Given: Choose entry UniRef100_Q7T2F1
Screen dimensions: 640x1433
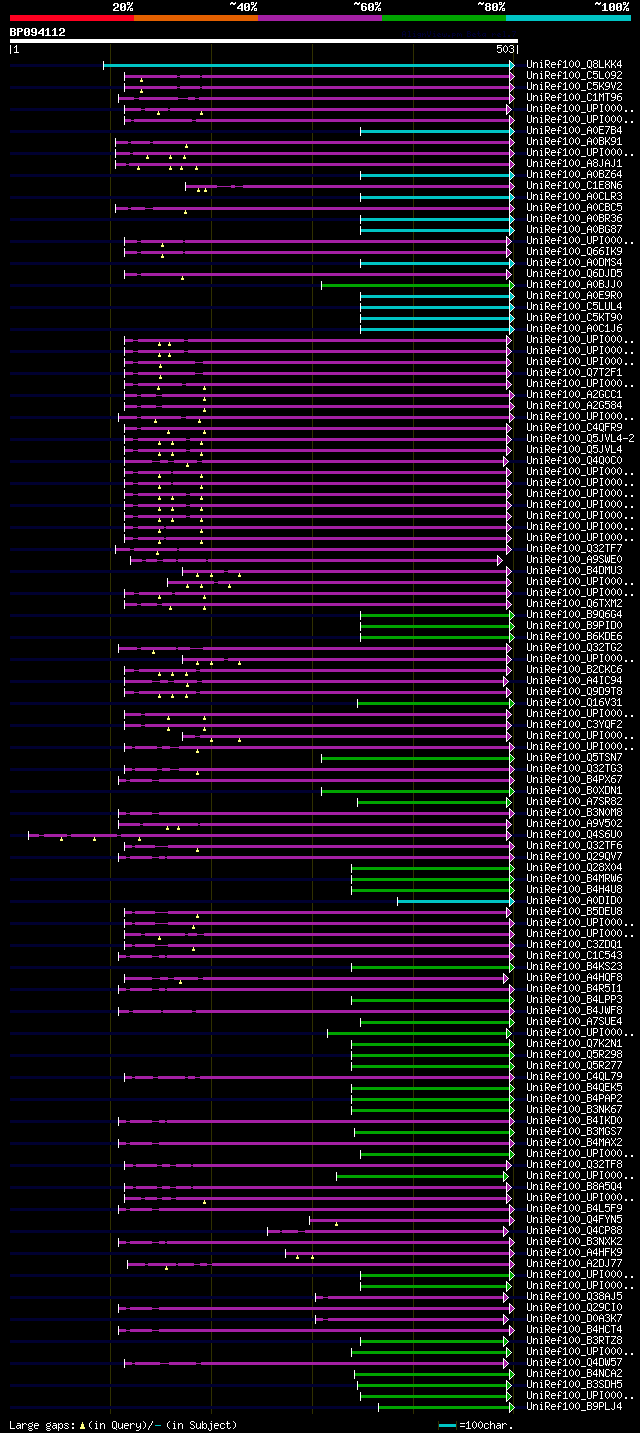Looking at the screenshot, I should pos(576,373).
